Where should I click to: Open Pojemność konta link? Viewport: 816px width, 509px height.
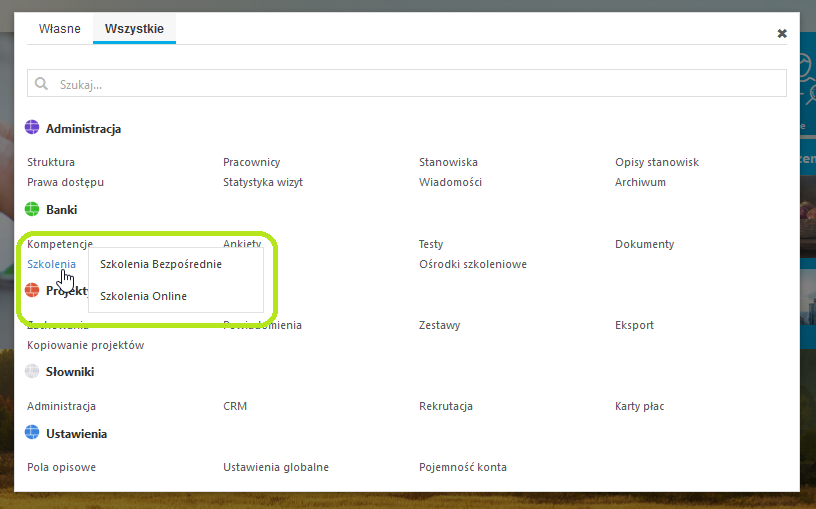tap(463, 467)
